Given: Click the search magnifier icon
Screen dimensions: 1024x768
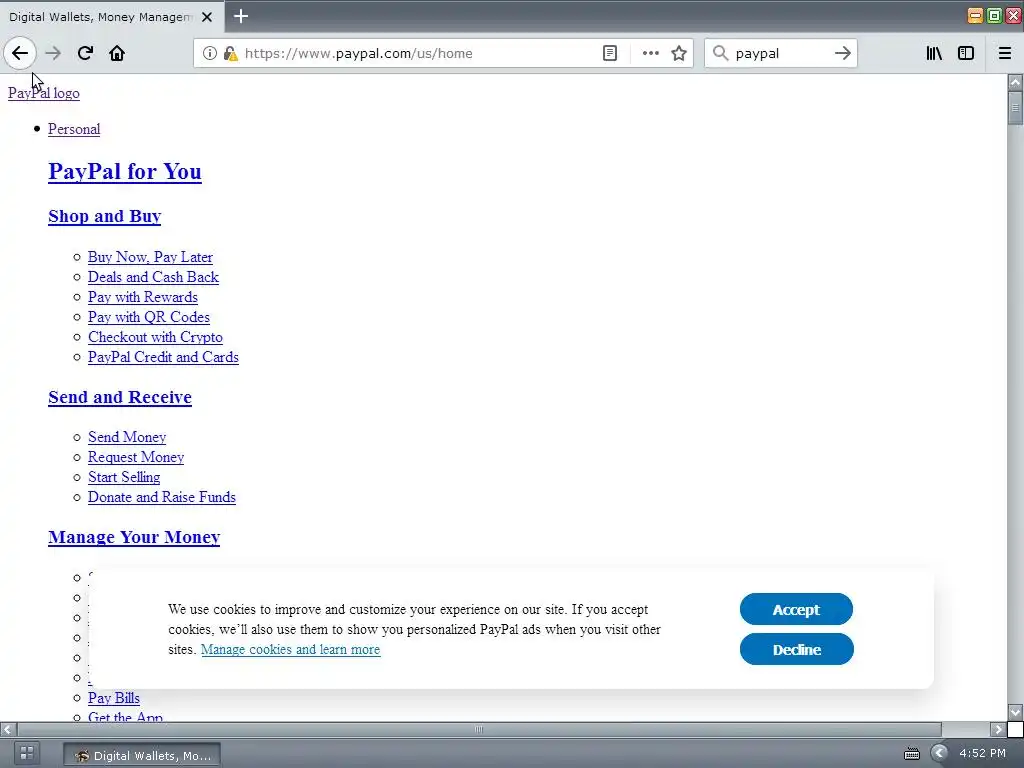Looking at the screenshot, I should (720, 53).
